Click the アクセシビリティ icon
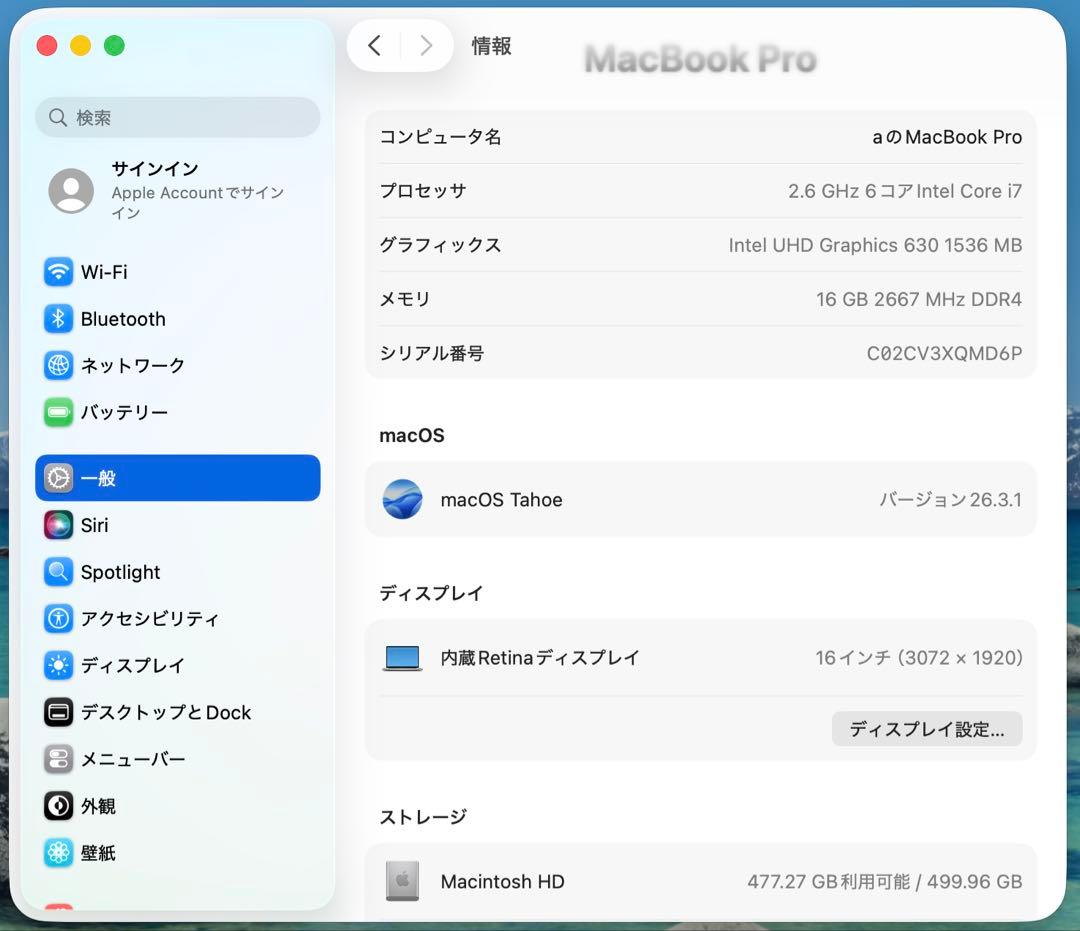 point(59,618)
